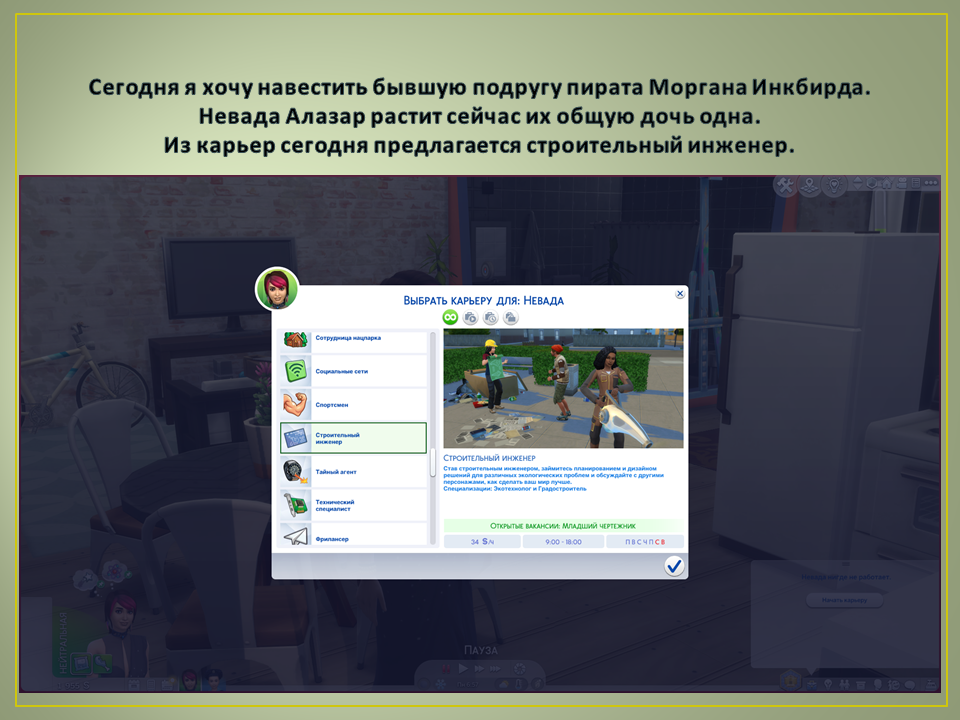
Task: Click the 34 simoleons per hour wage
Action: click(482, 541)
